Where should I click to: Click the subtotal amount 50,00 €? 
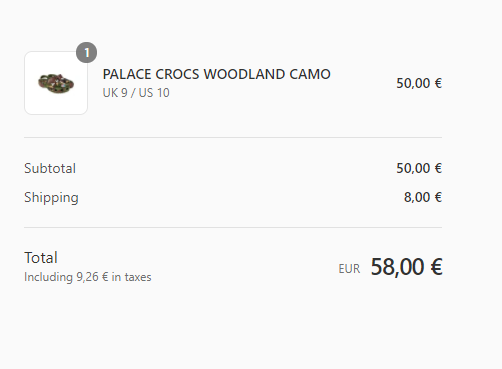pyautogui.click(x=419, y=168)
